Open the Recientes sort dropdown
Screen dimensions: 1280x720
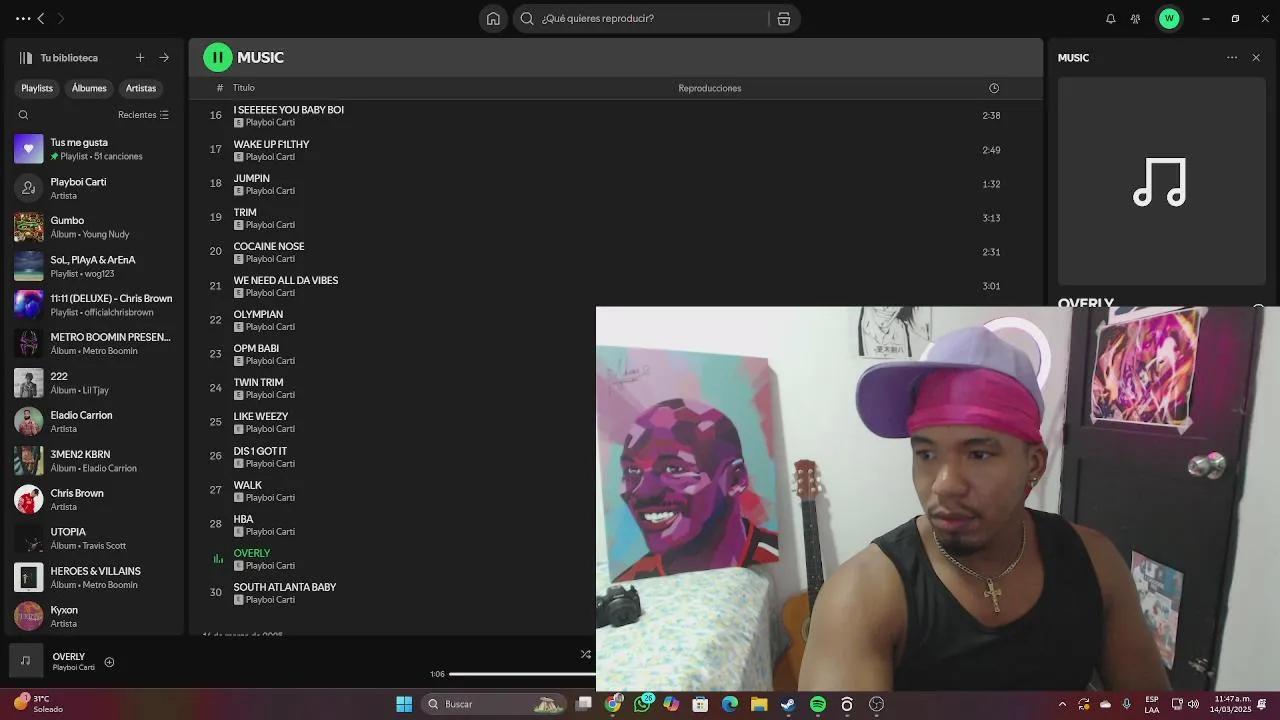(143, 115)
